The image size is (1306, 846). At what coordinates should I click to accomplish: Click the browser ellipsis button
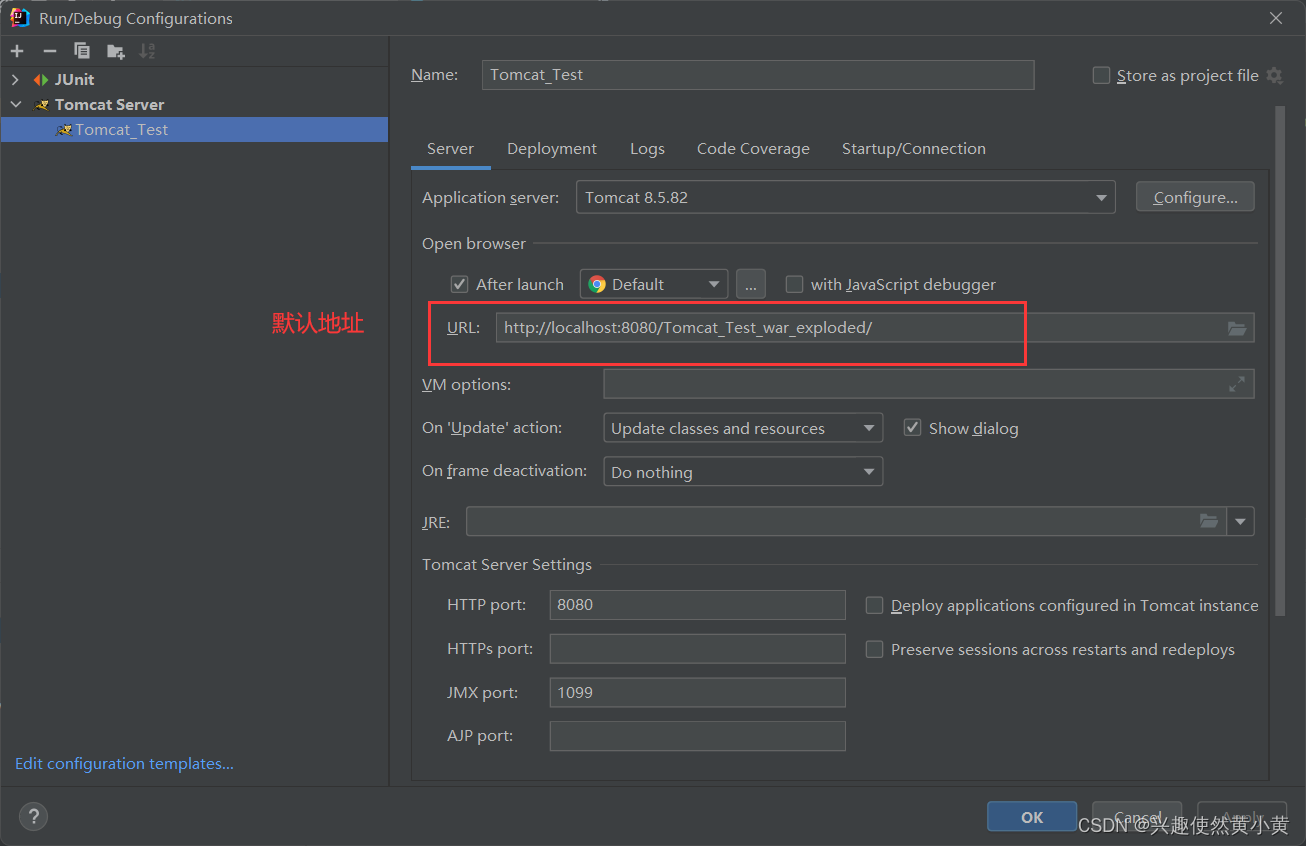(x=751, y=284)
